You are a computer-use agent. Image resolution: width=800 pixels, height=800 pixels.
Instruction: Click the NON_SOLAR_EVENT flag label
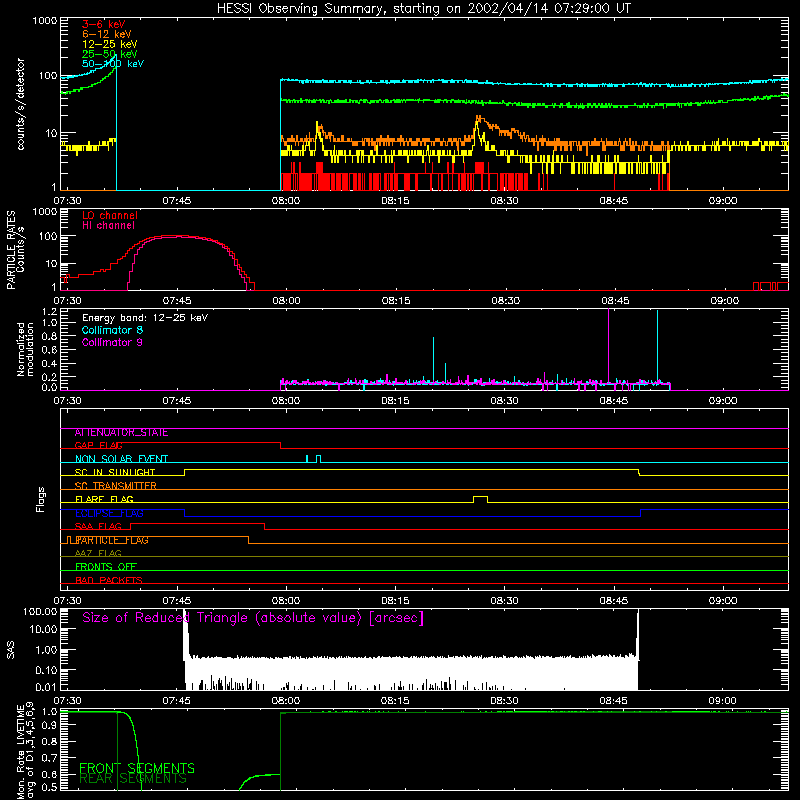(x=121, y=459)
